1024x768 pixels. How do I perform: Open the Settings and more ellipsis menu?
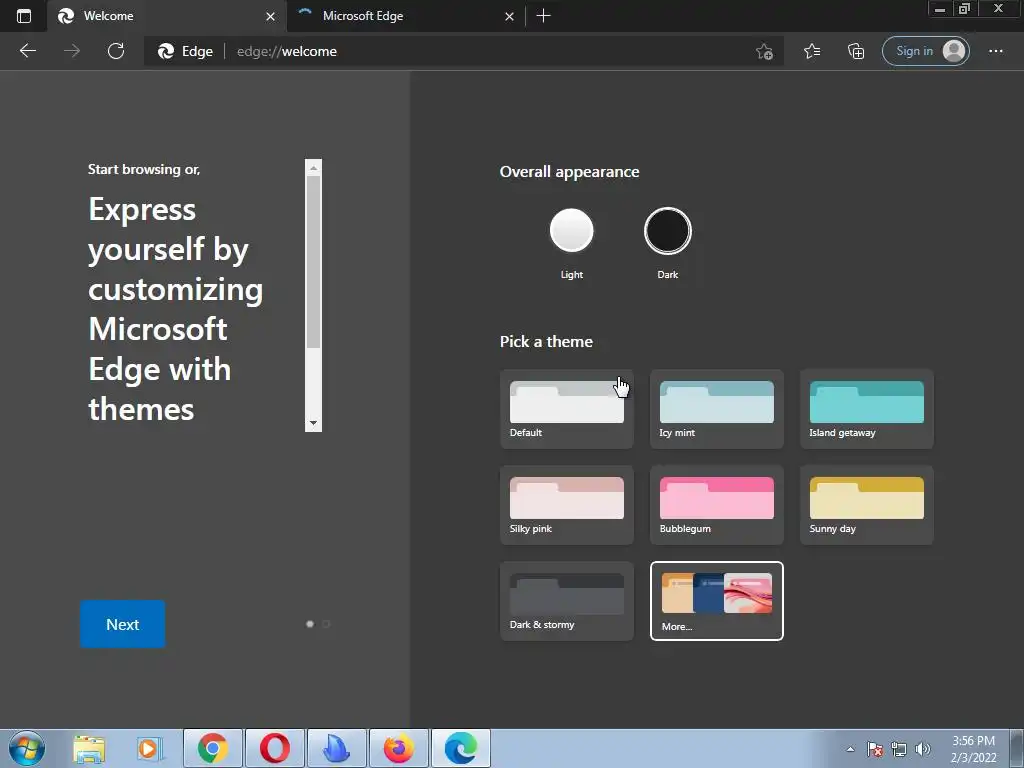tap(995, 51)
